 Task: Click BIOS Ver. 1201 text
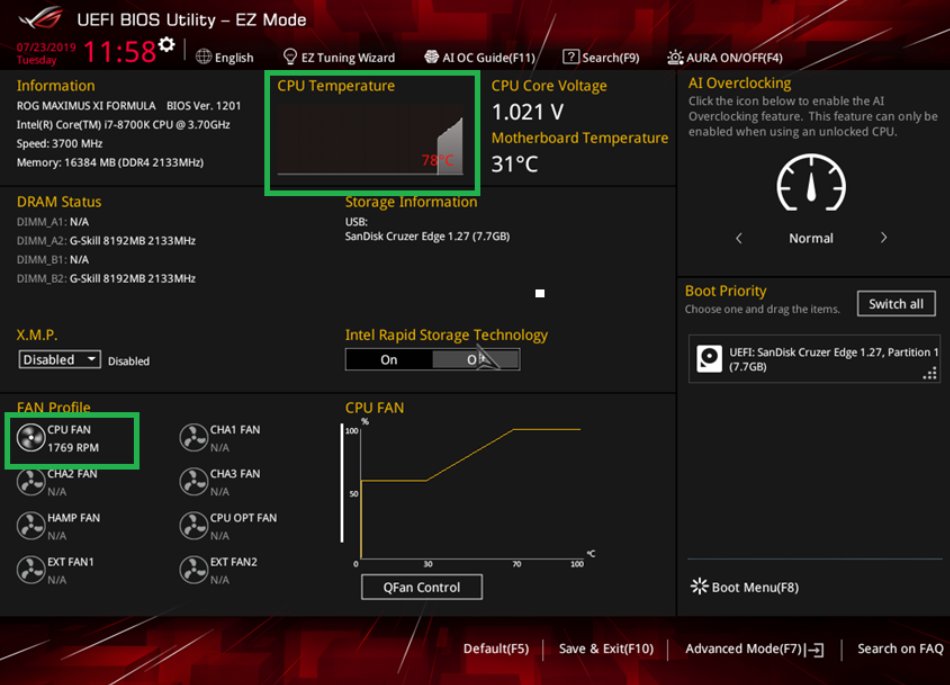[204, 105]
